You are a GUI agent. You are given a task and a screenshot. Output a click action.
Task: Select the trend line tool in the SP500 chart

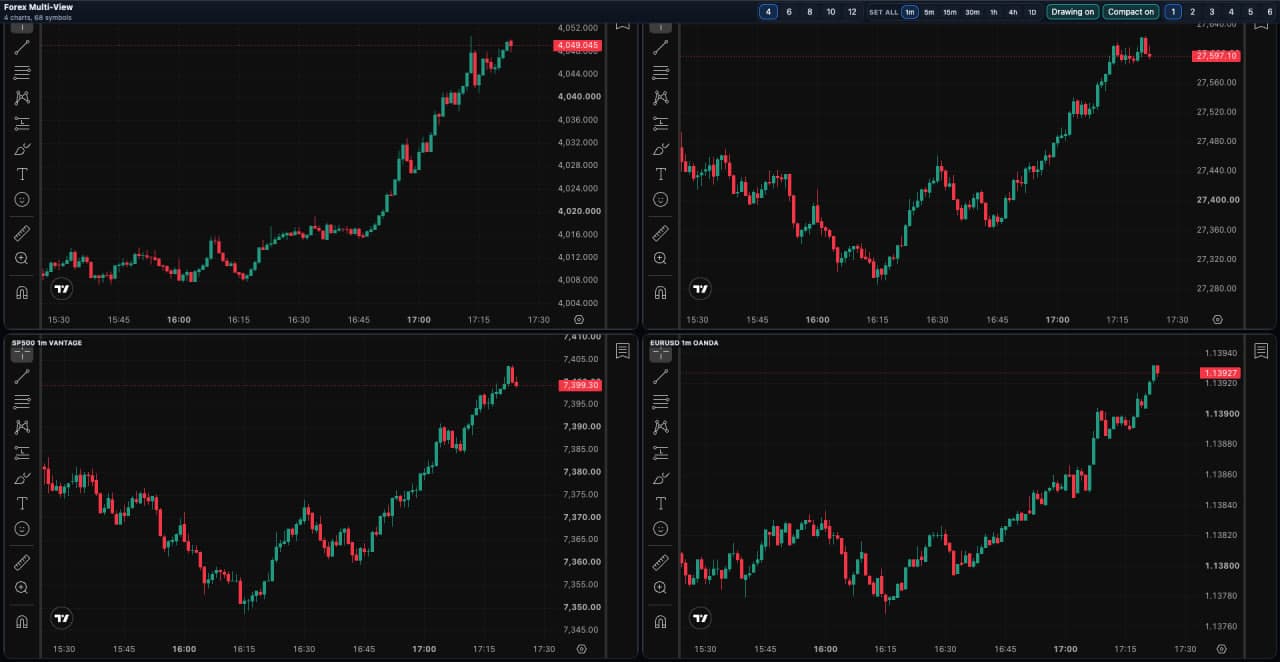click(x=22, y=376)
